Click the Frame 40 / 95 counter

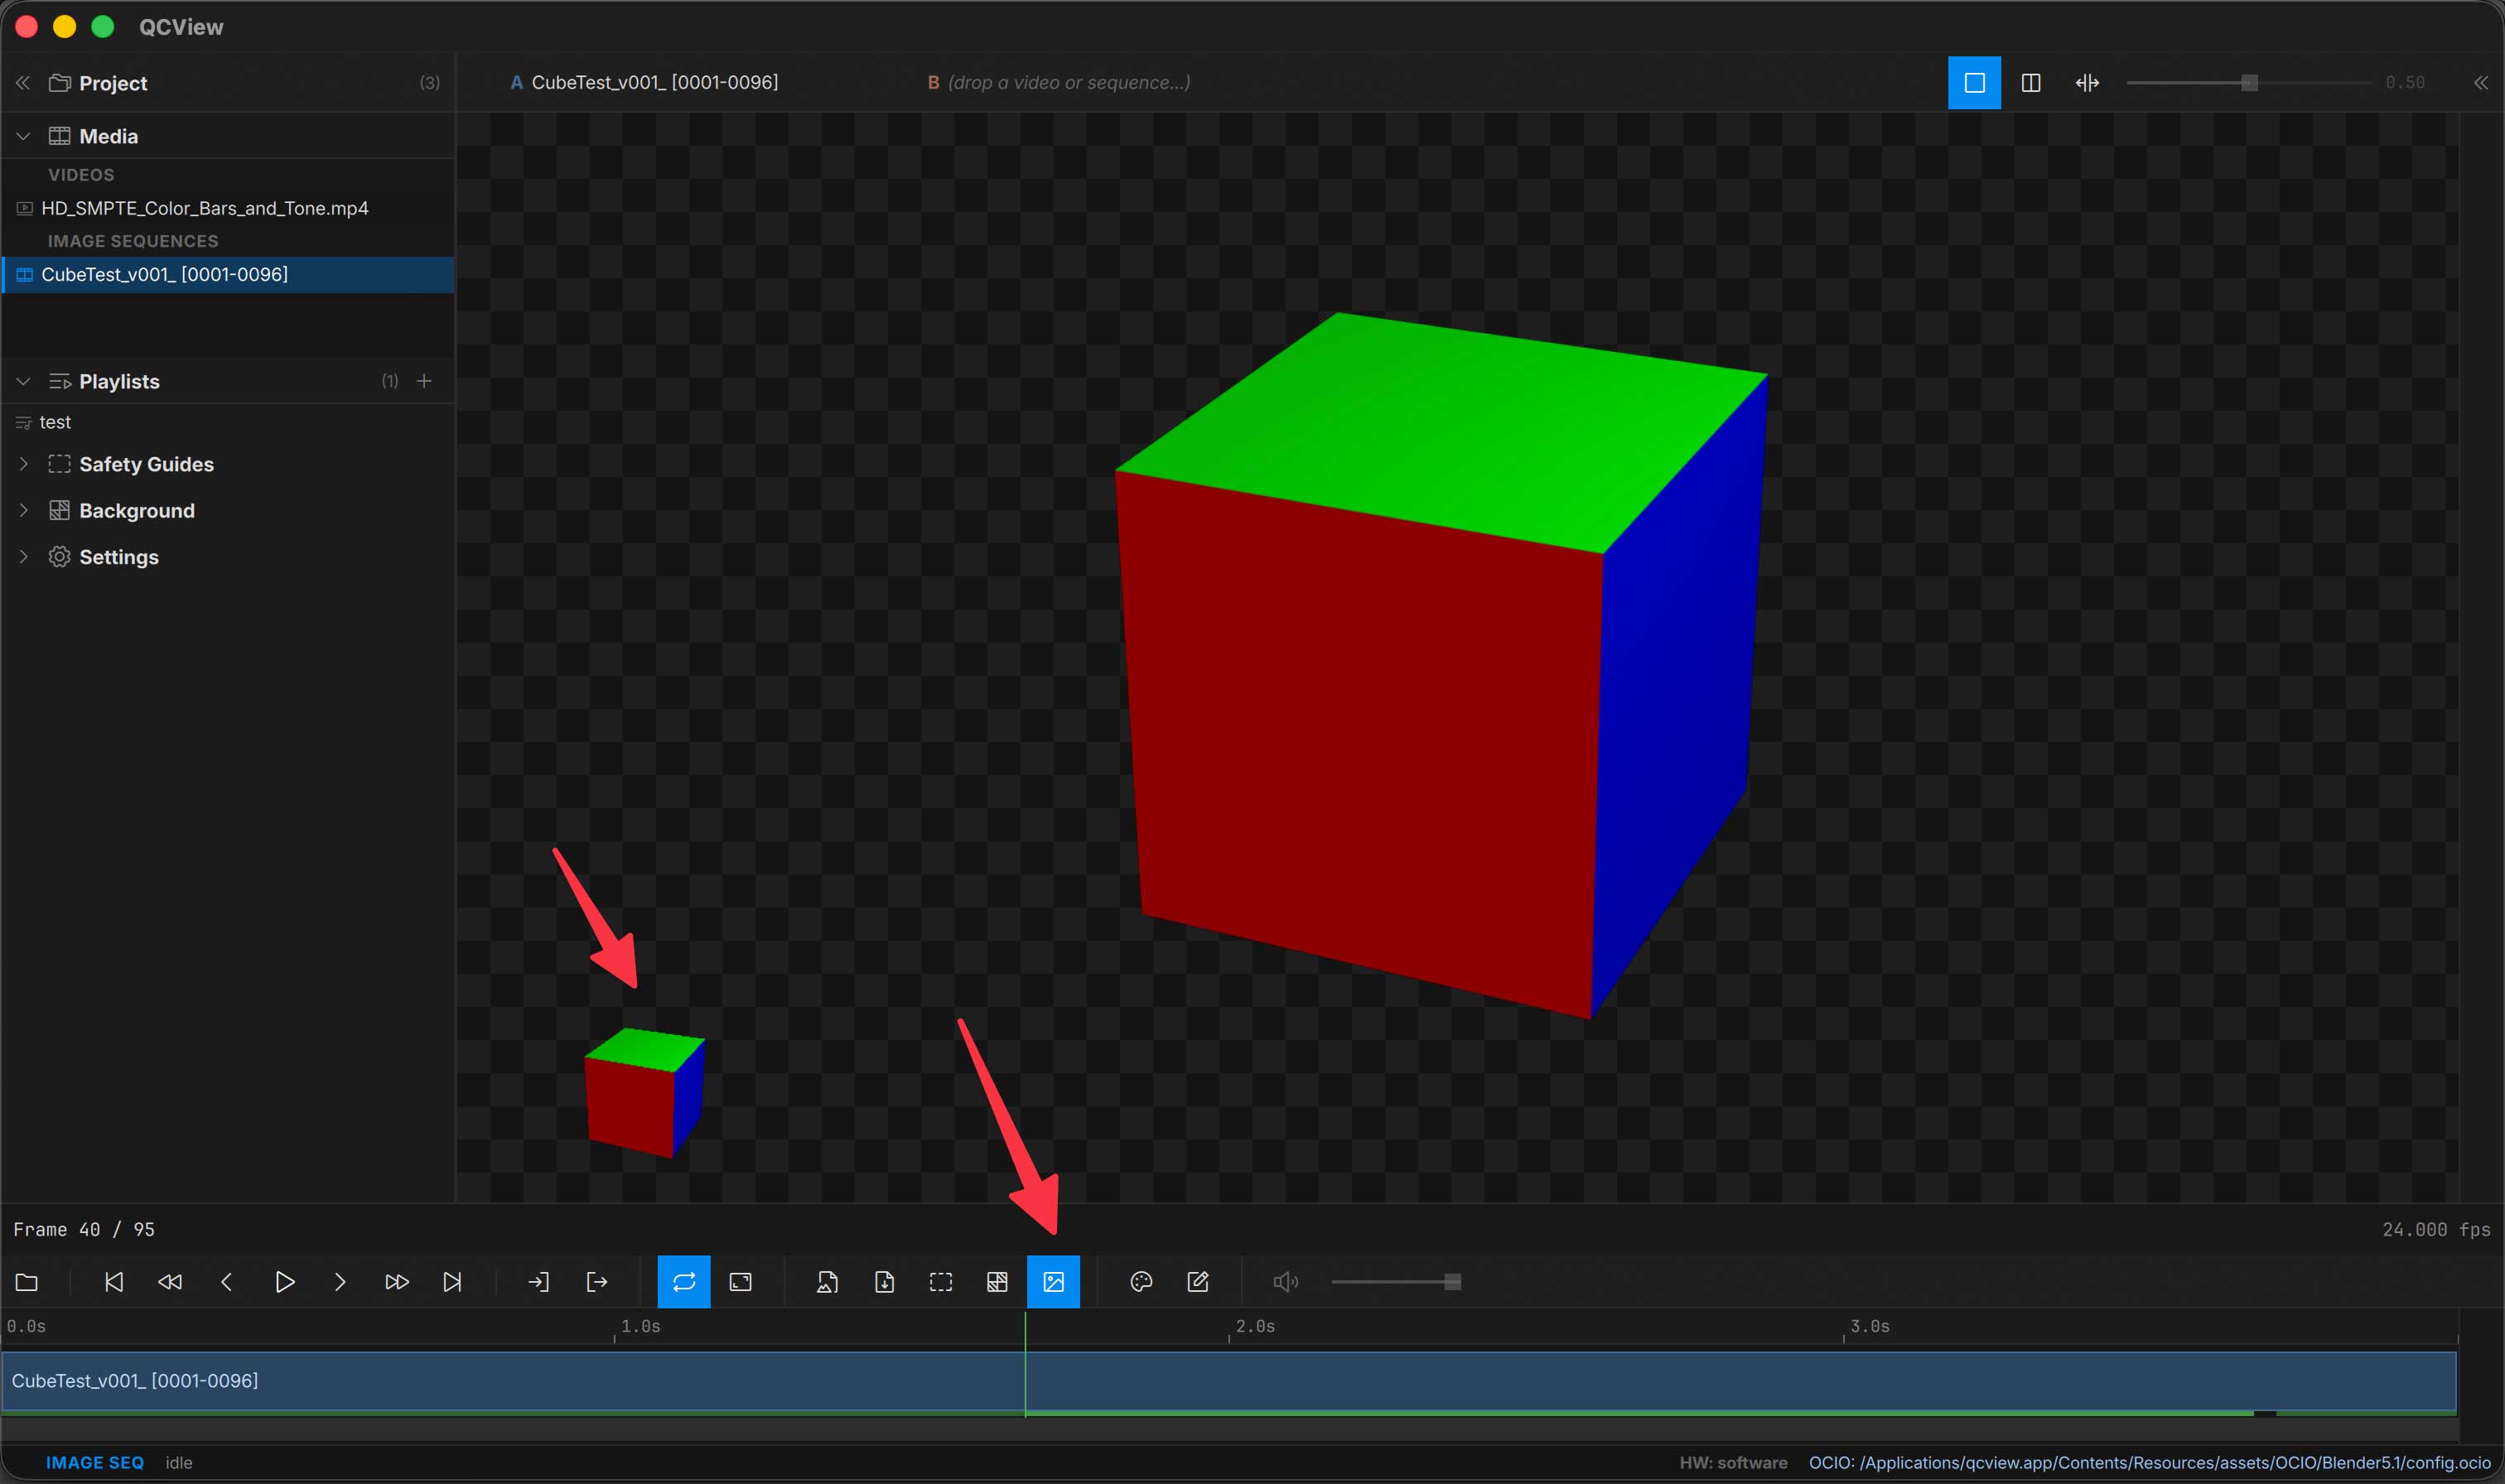[84, 1229]
